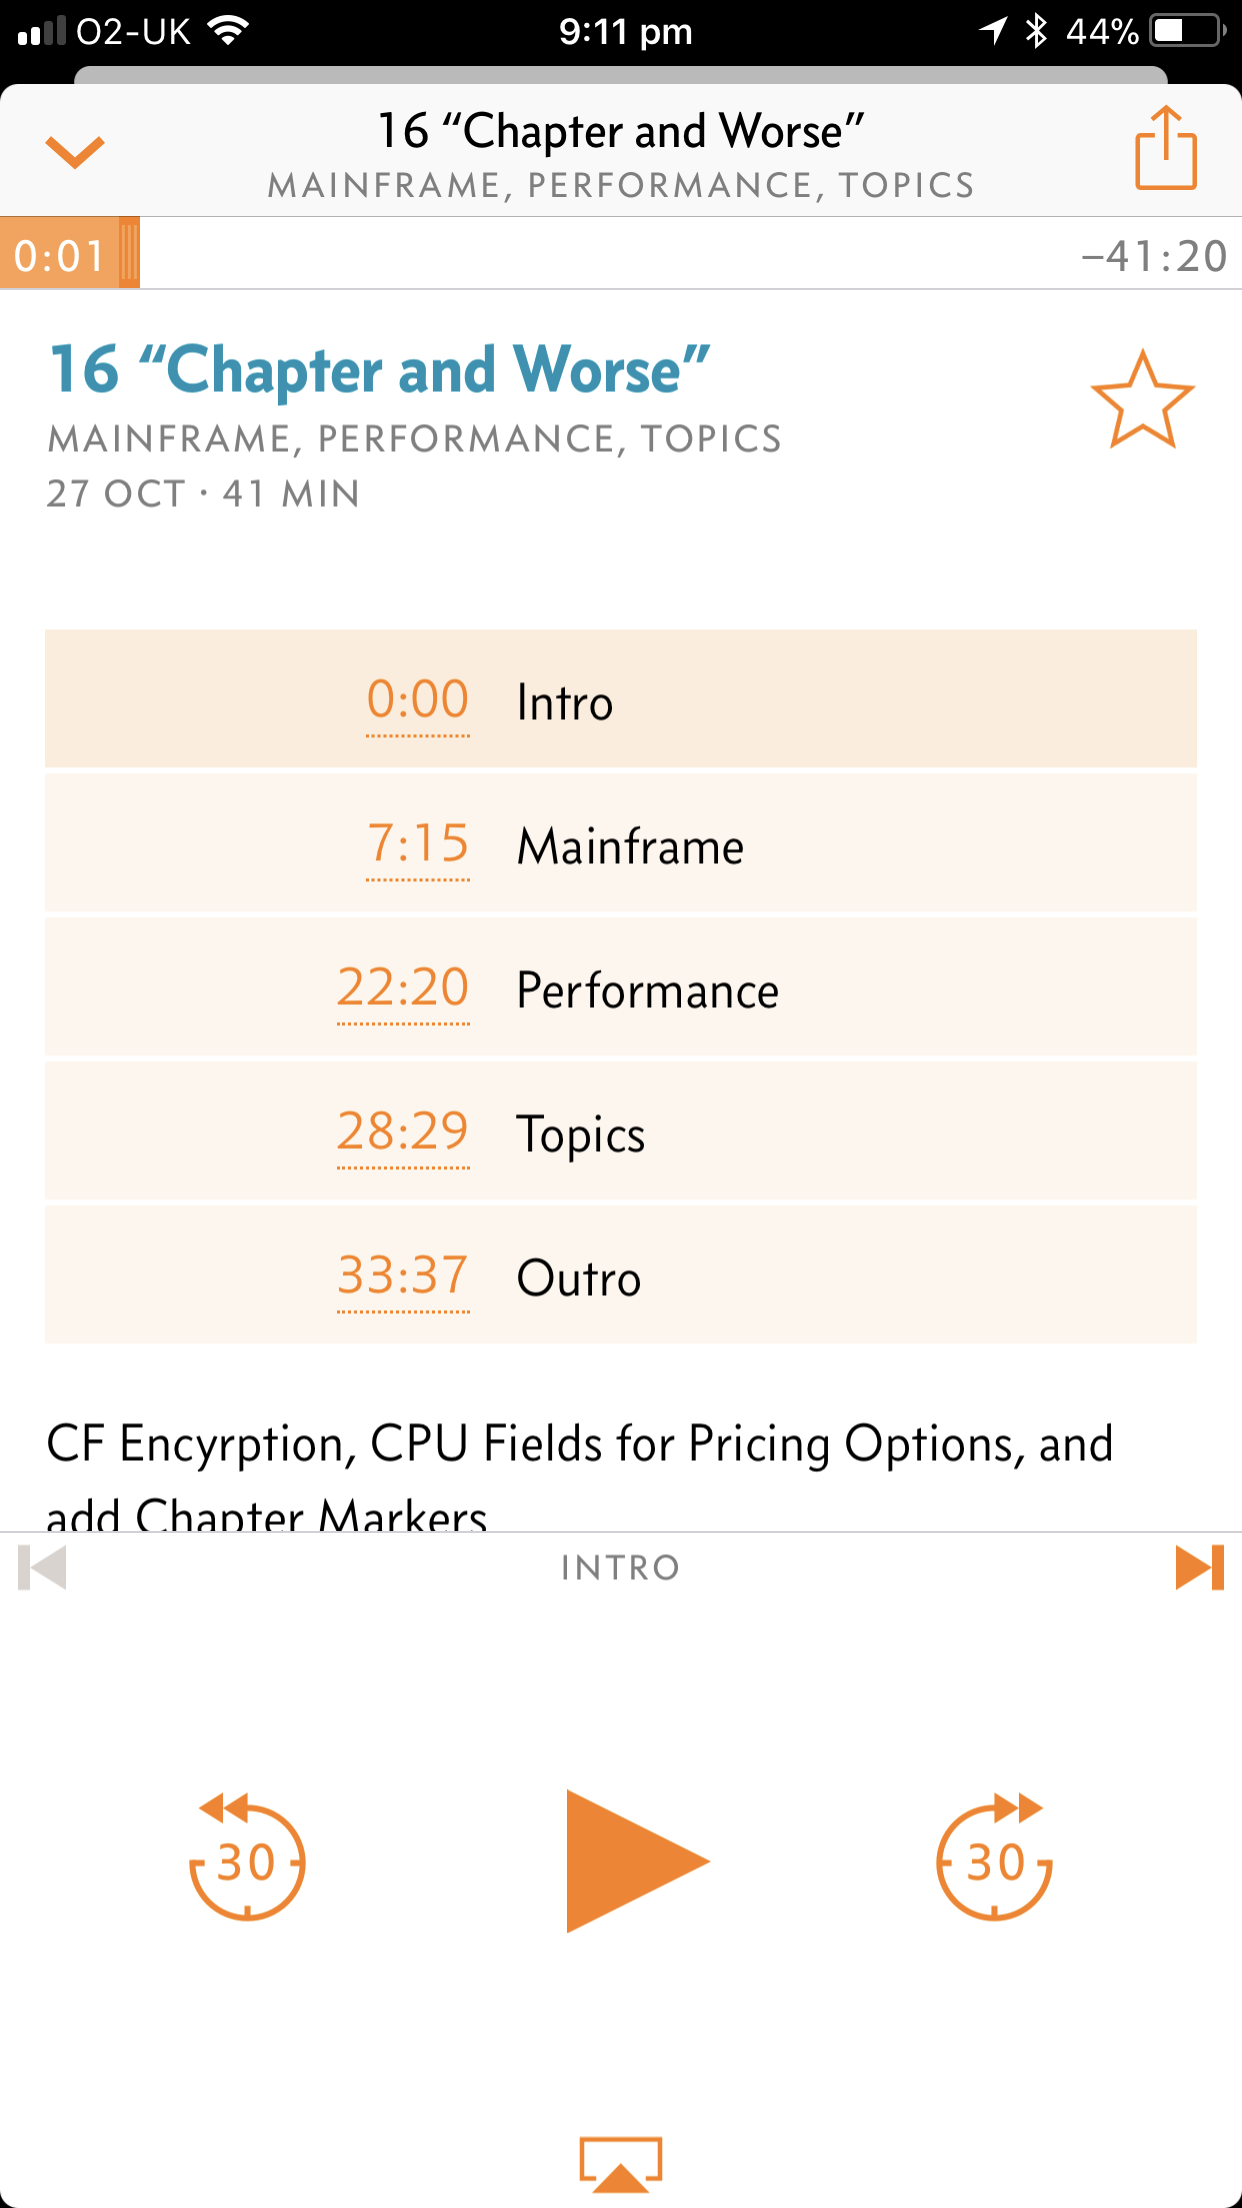This screenshot has width=1242, height=2208.
Task: Skip back 30 seconds
Action: click(x=247, y=1860)
